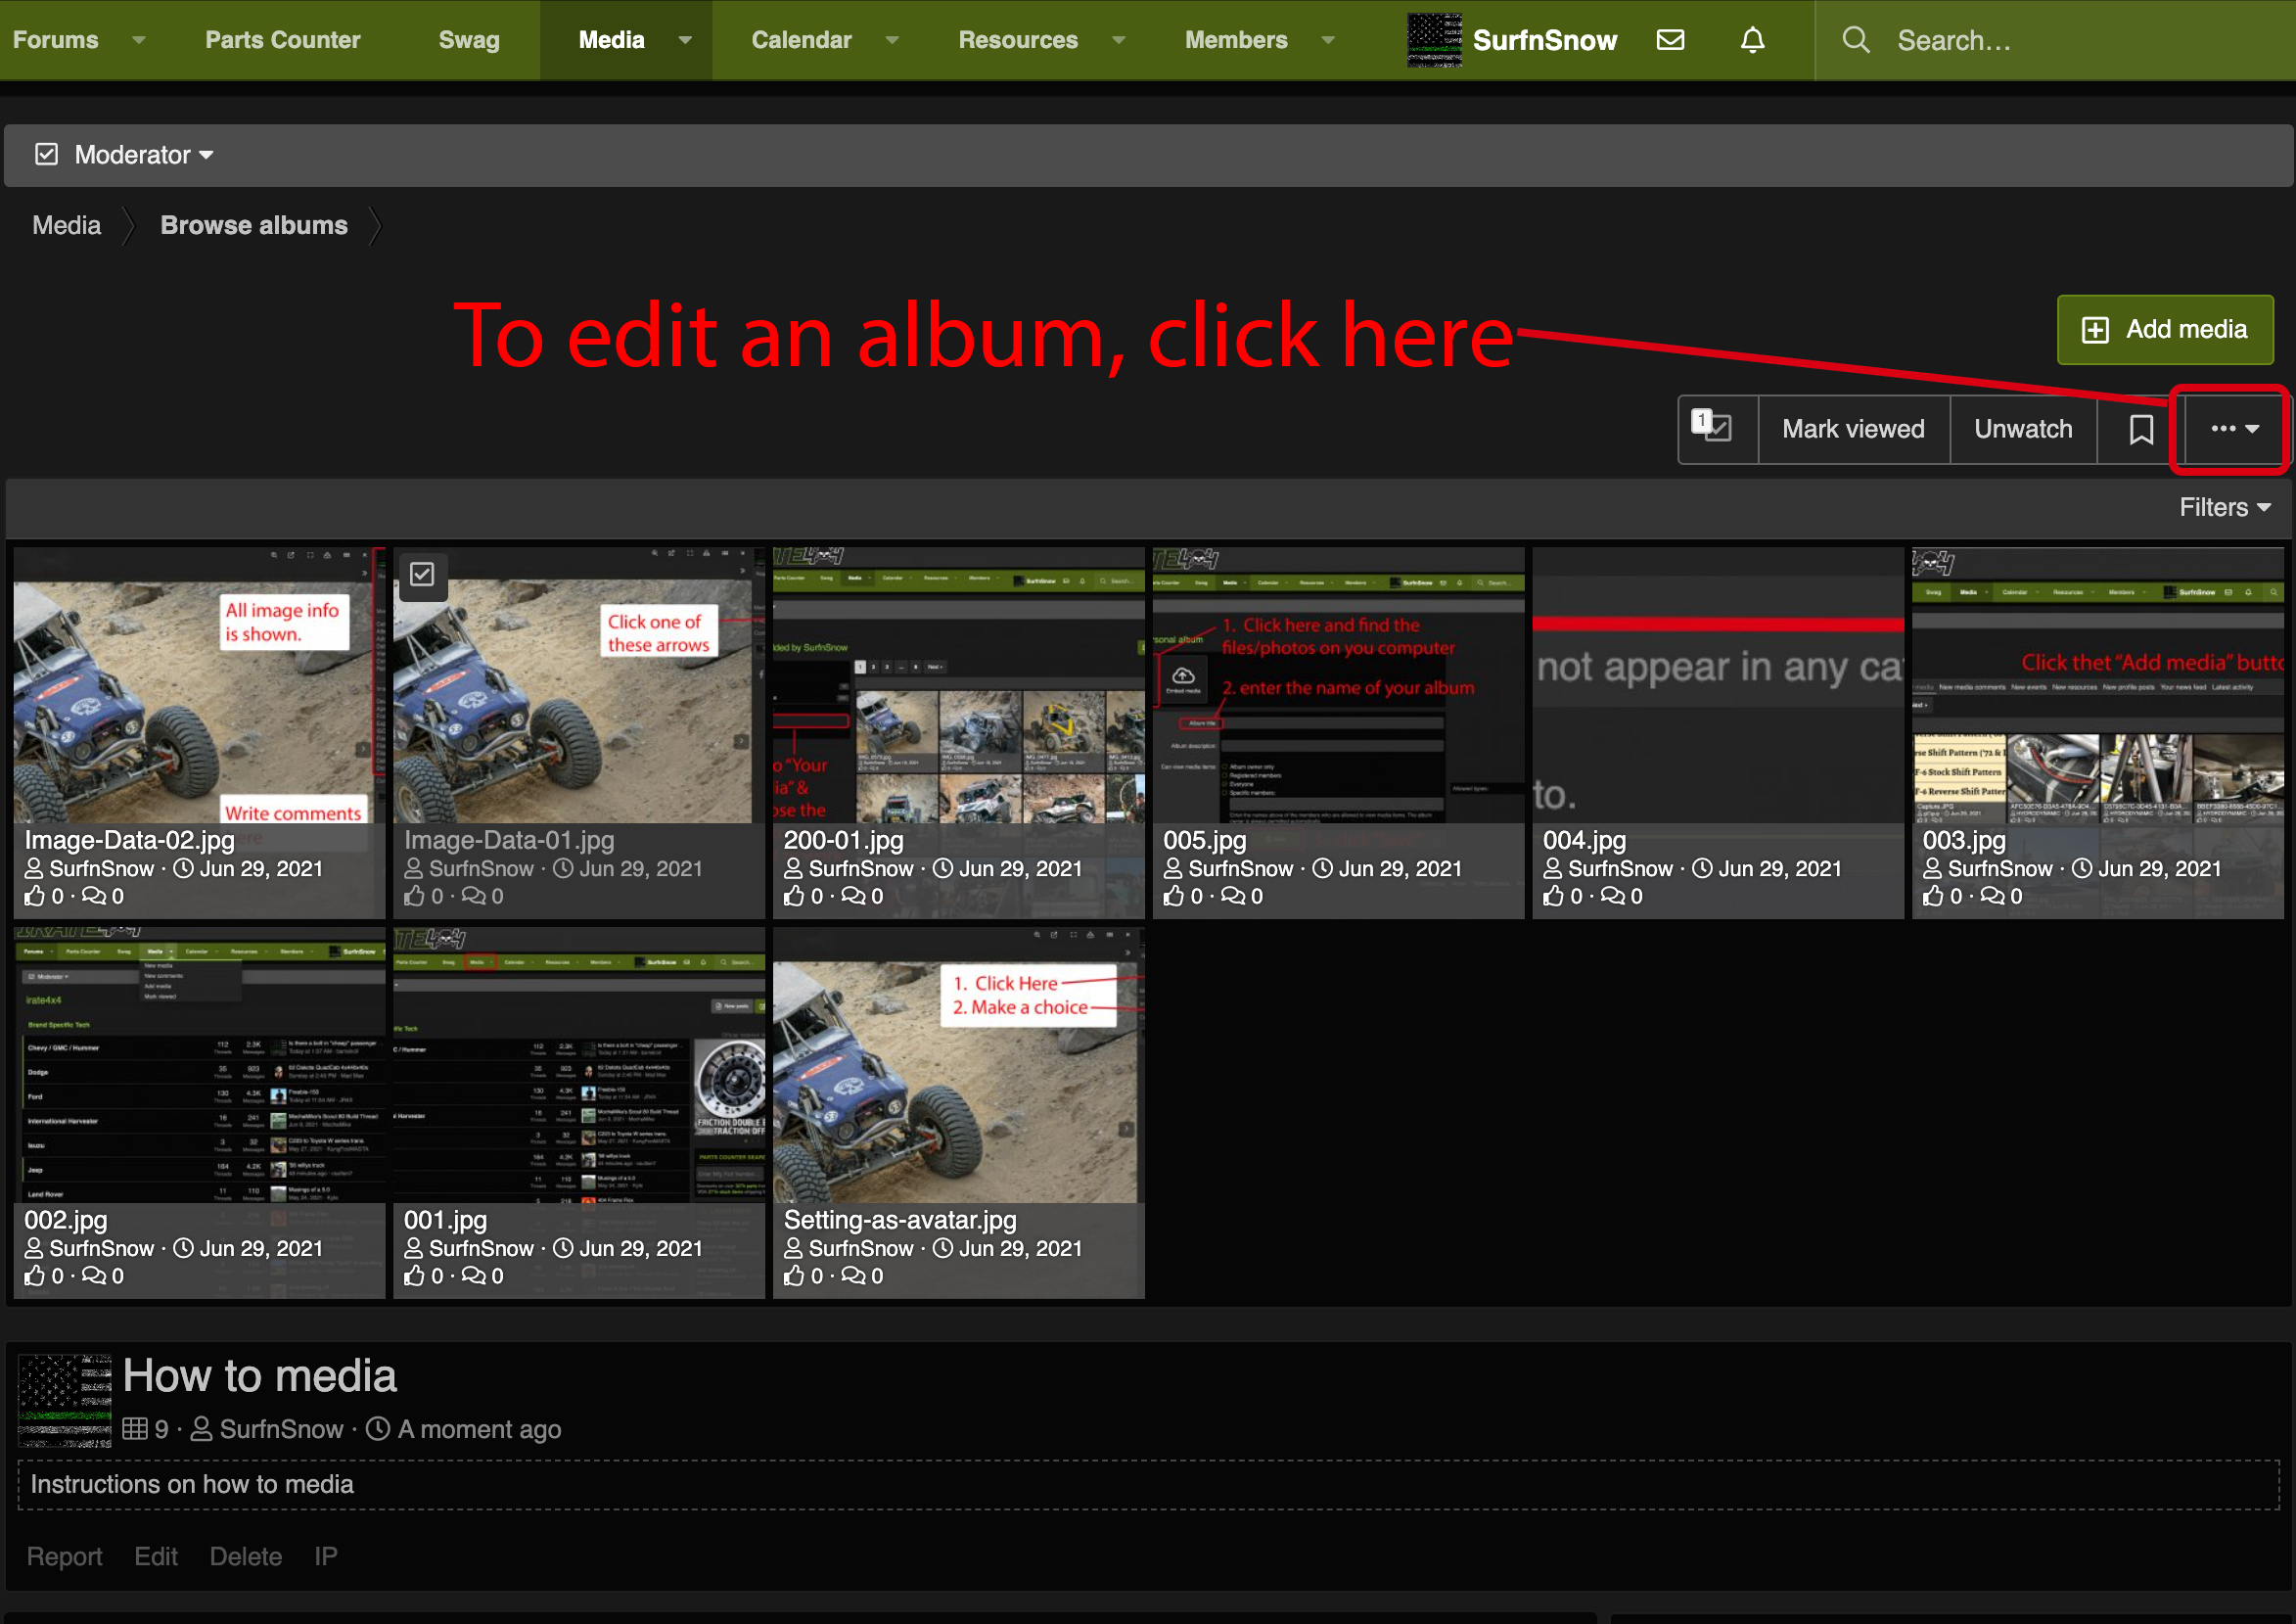Screen dimensions: 2296x1624
Task: Expand the Media dropdown arrow
Action: pos(685,40)
